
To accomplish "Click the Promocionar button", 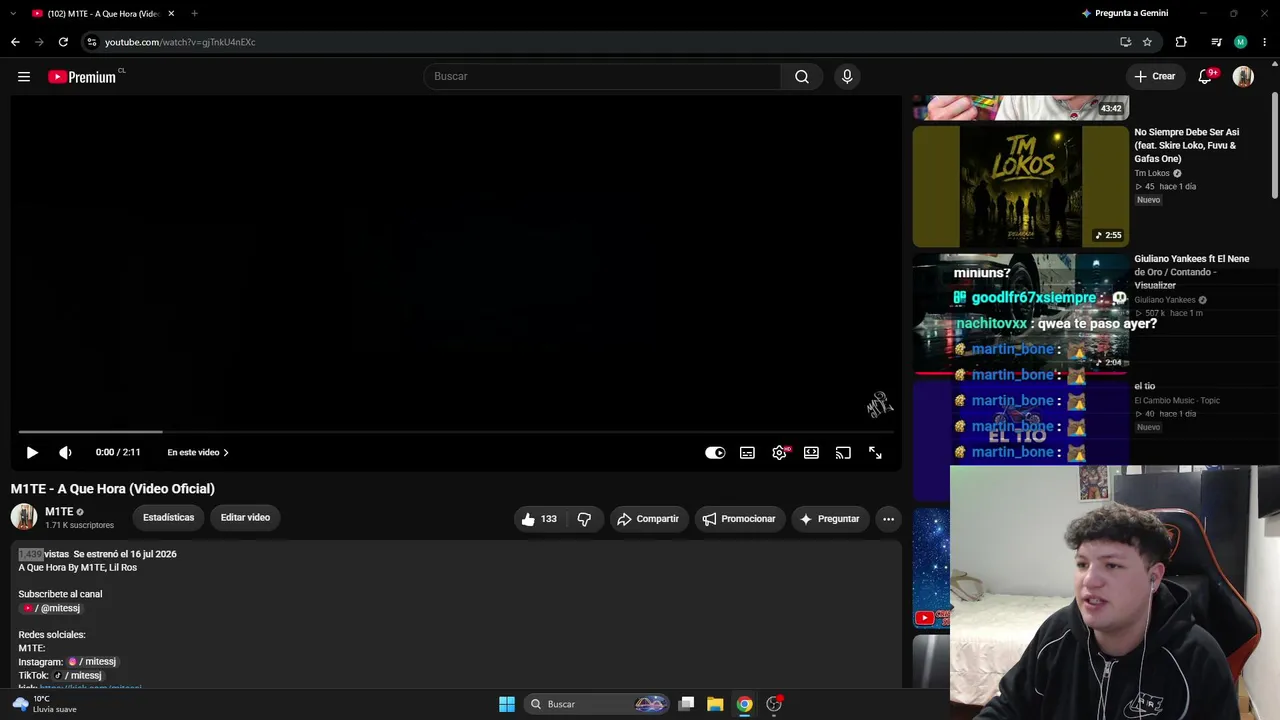I will click(x=739, y=519).
